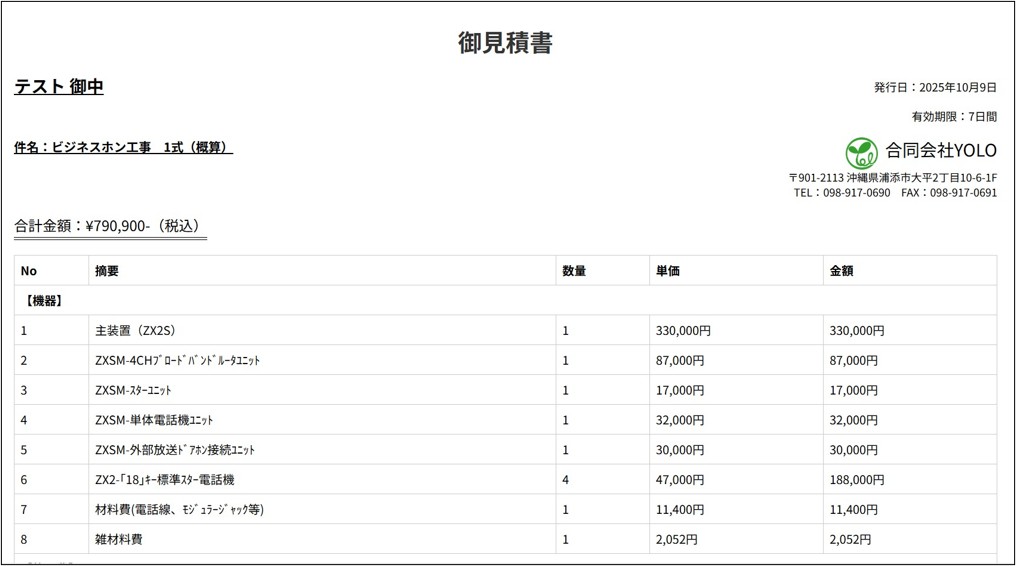
Task: Click the 単価 column header
Action: click(x=667, y=271)
